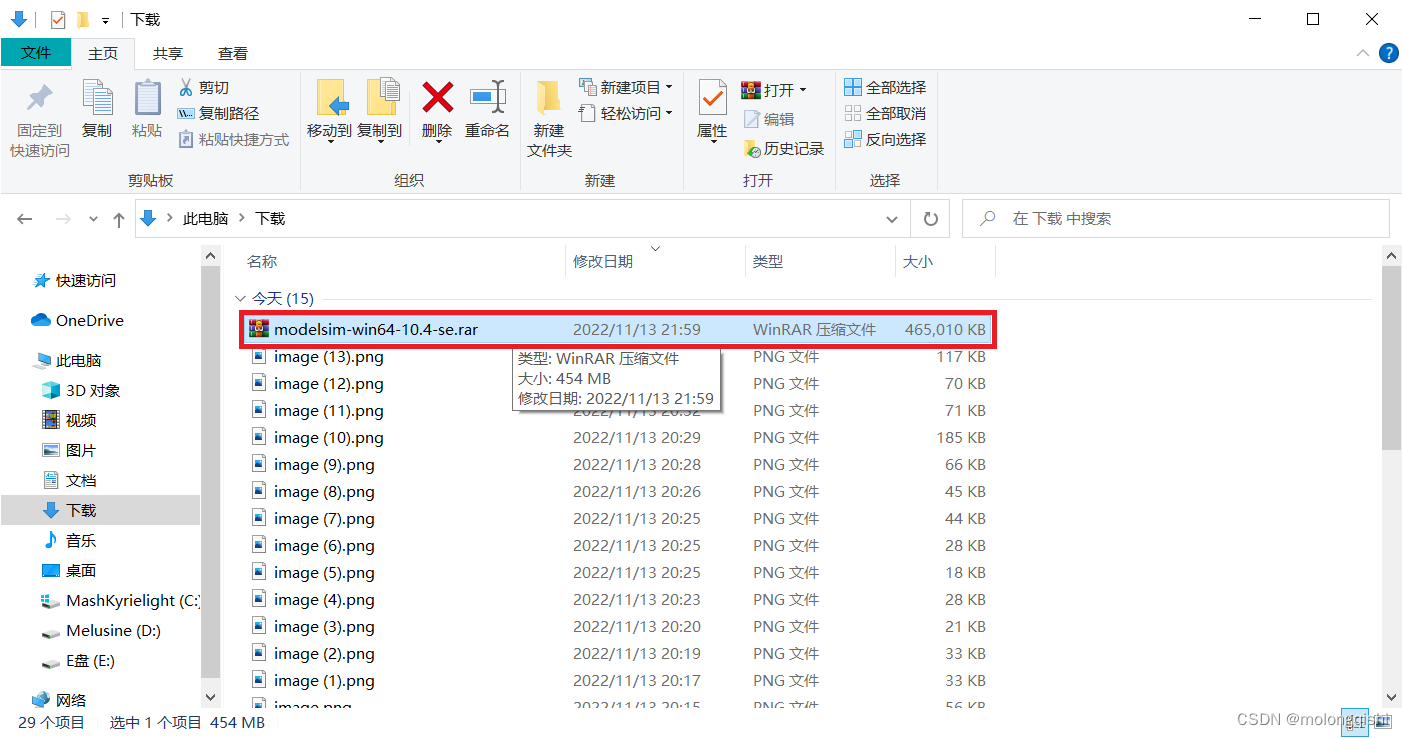Sort by 类型 (Type) column header
The height and width of the screenshot is (738, 1403).
pos(768,261)
